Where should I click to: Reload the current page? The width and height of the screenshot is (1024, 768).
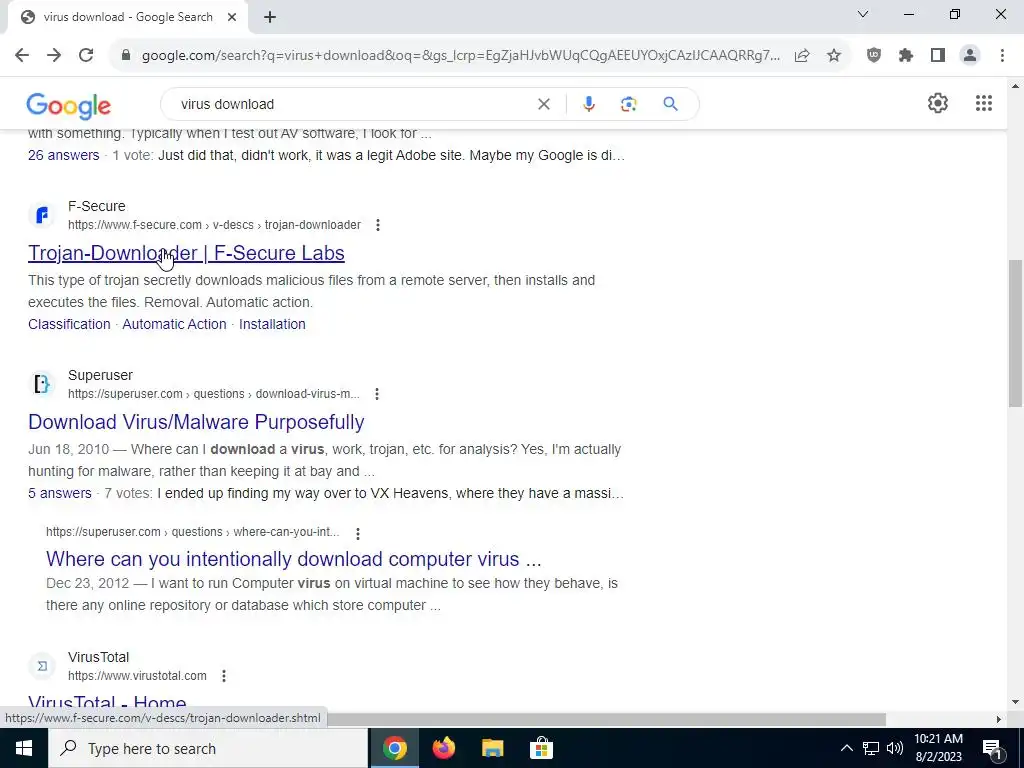click(x=86, y=56)
